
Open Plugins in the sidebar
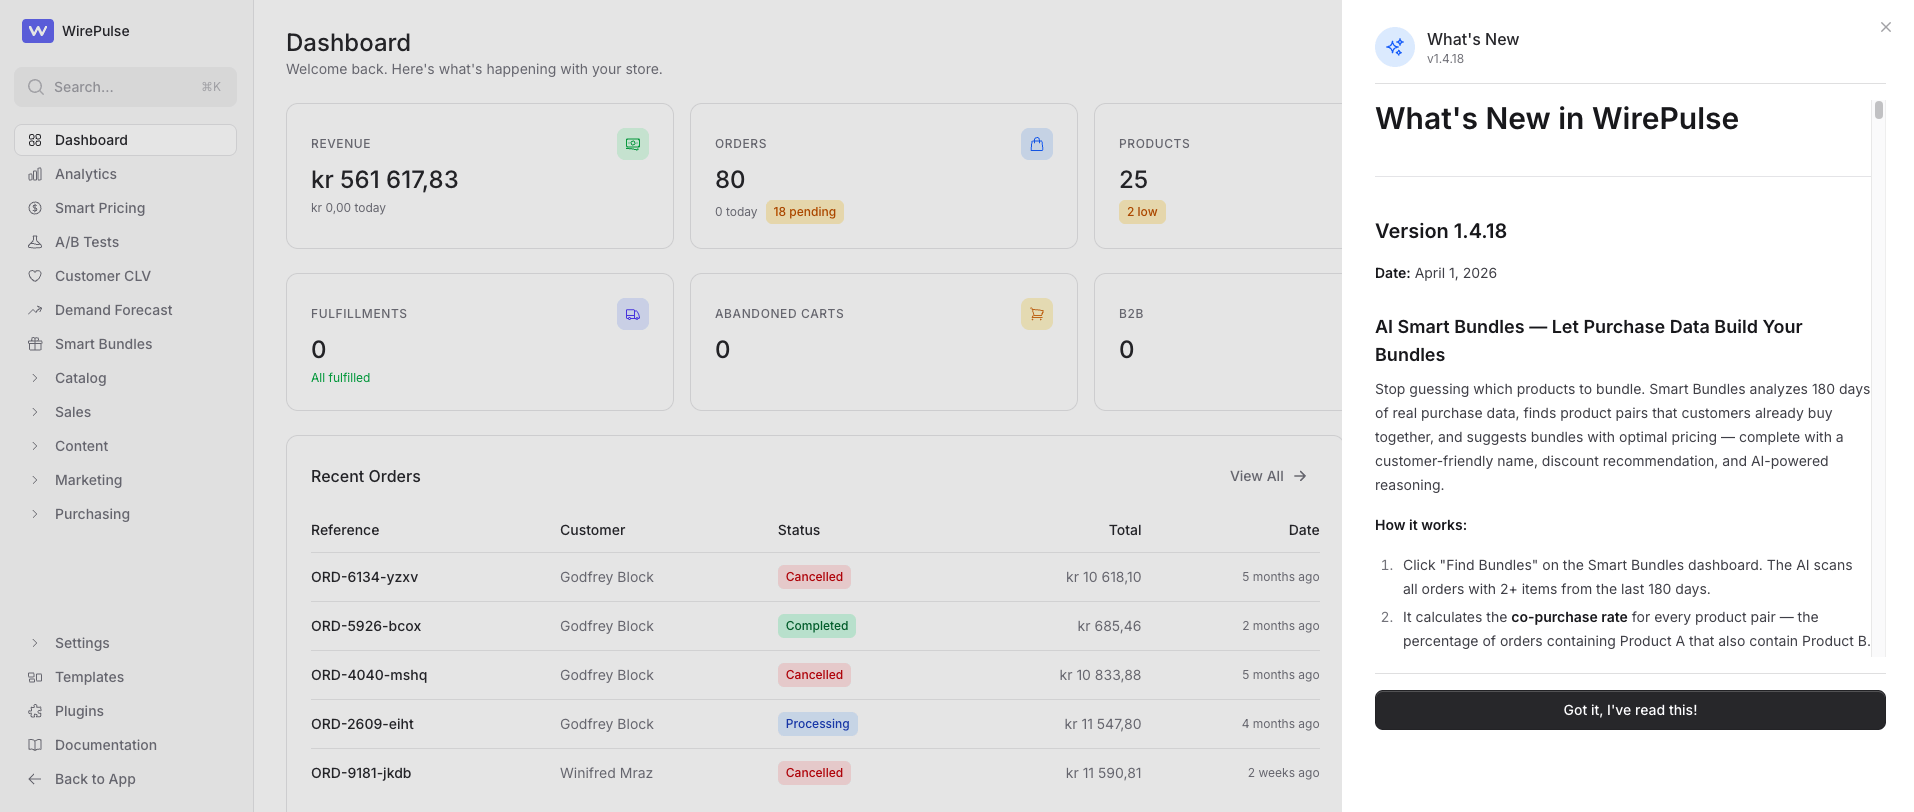(x=125, y=711)
